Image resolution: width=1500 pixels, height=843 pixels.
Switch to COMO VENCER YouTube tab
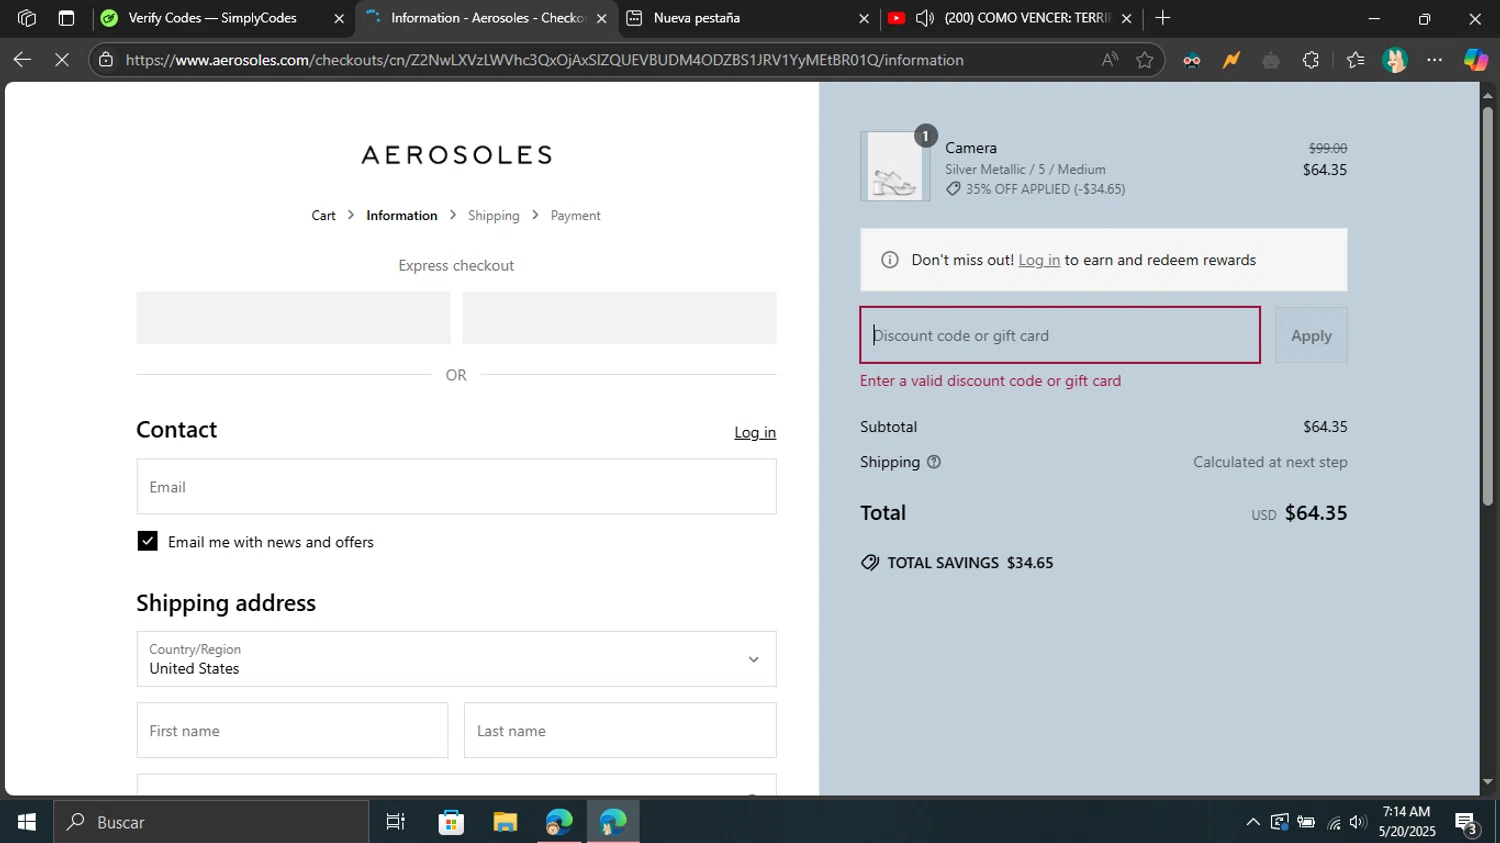pos(1027,18)
